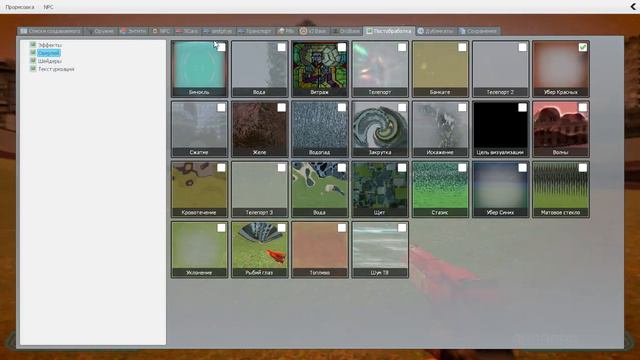
Task: Enable the Телепорт overlay checkbox
Action: pos(402,47)
